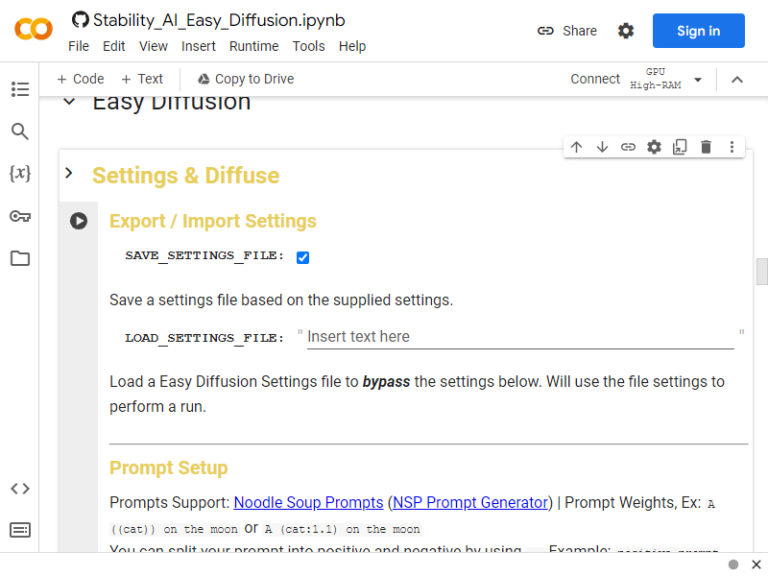
Task: Mirror cell in tab icon
Action: [680, 147]
